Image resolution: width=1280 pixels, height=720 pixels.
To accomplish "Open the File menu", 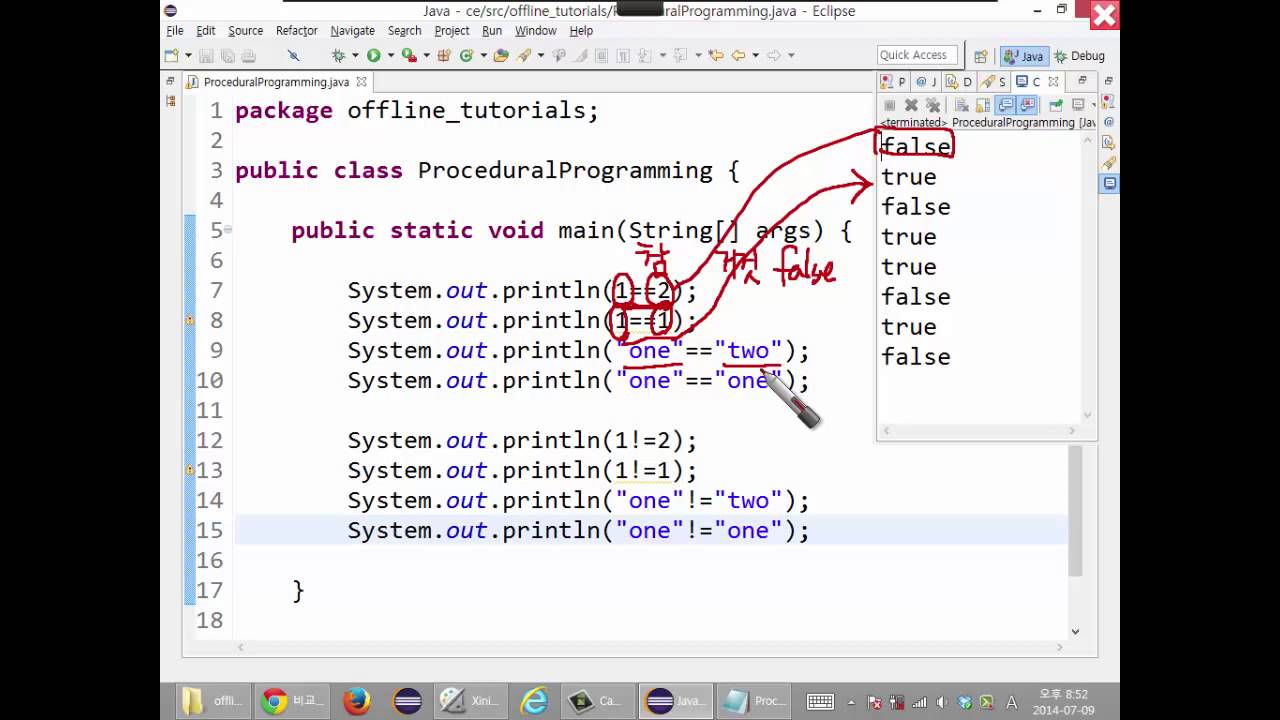I will click(x=175, y=31).
